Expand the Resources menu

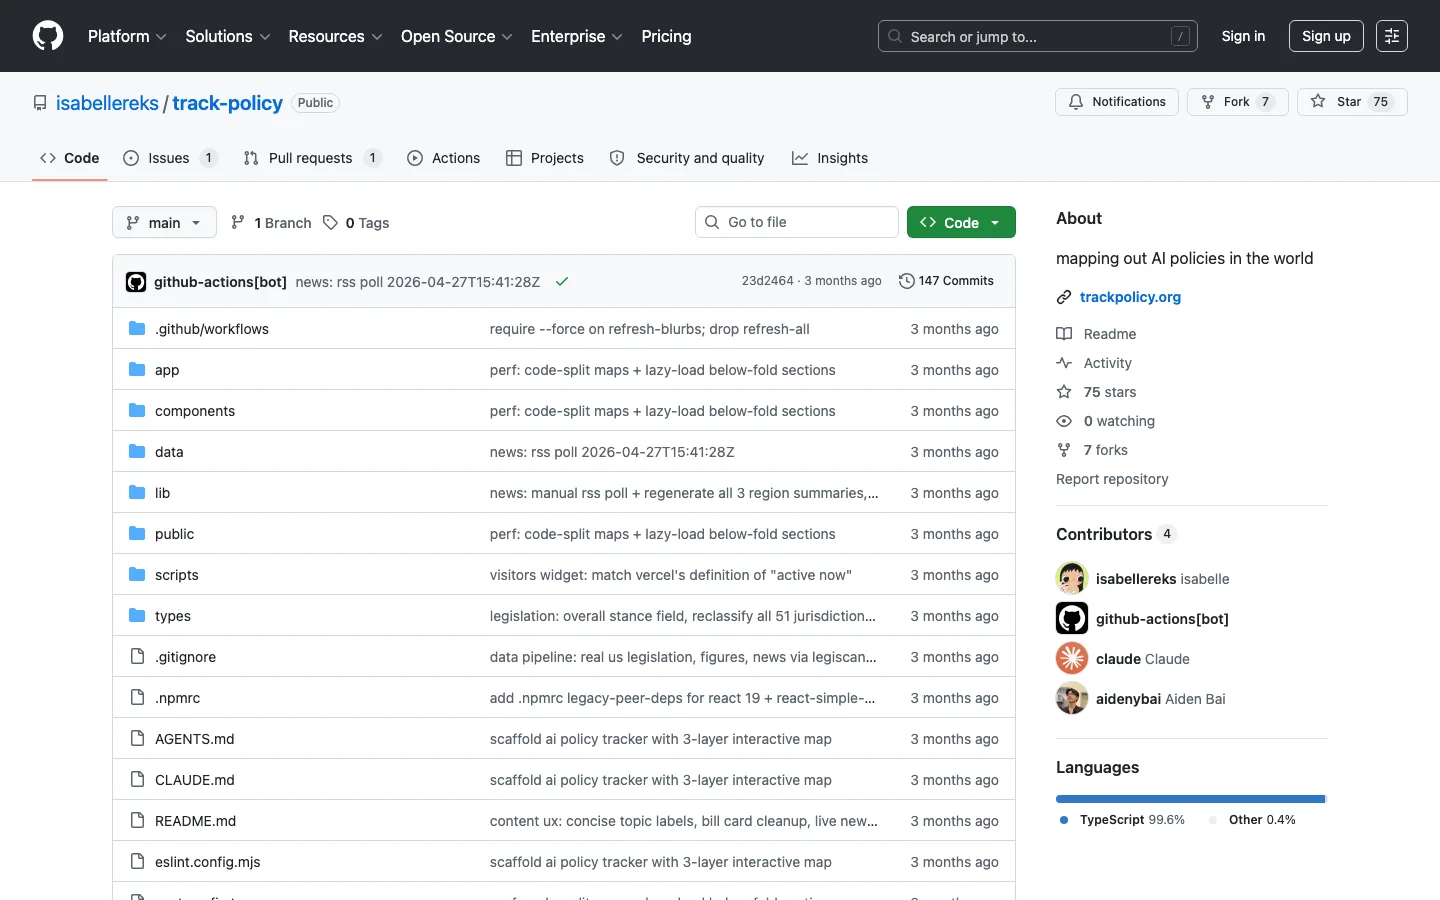pyautogui.click(x=335, y=36)
